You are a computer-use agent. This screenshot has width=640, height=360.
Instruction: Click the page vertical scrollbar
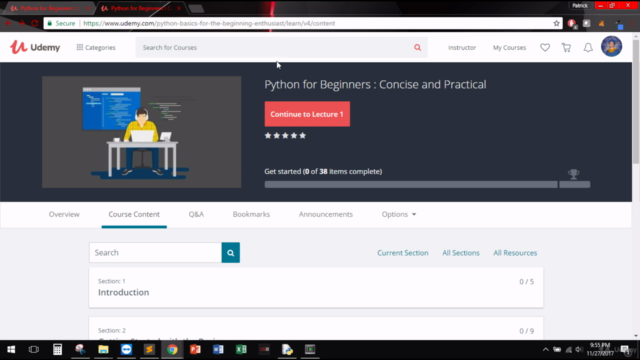click(636, 102)
